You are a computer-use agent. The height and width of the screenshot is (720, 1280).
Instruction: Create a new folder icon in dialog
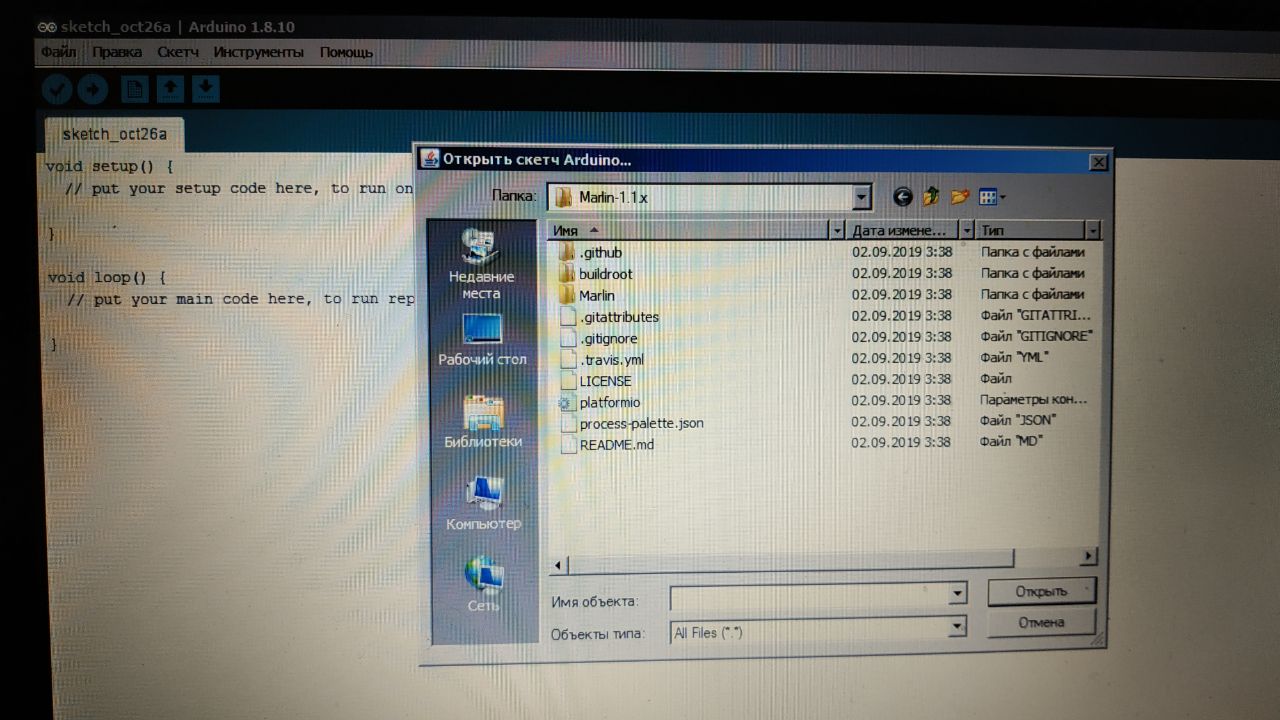pos(960,197)
